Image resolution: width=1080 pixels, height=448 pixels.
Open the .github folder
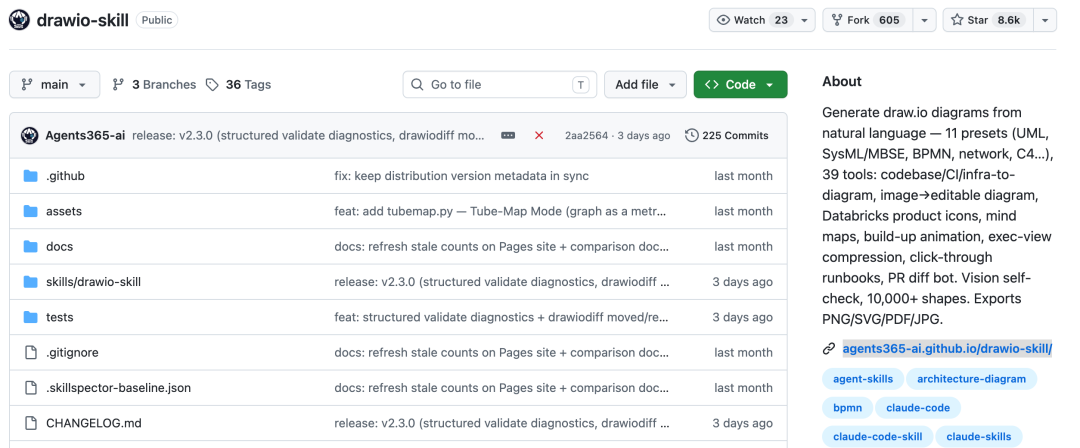[x=65, y=176]
